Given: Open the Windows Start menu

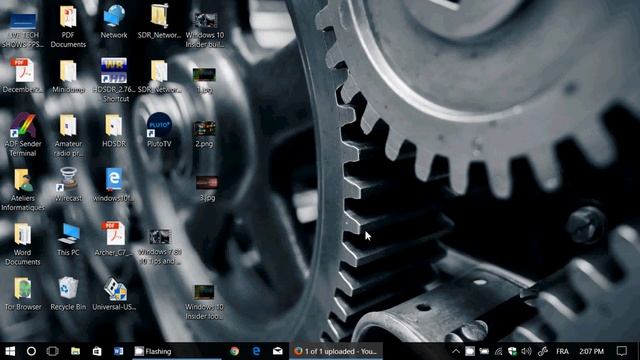Looking at the screenshot, I should 10,351.
